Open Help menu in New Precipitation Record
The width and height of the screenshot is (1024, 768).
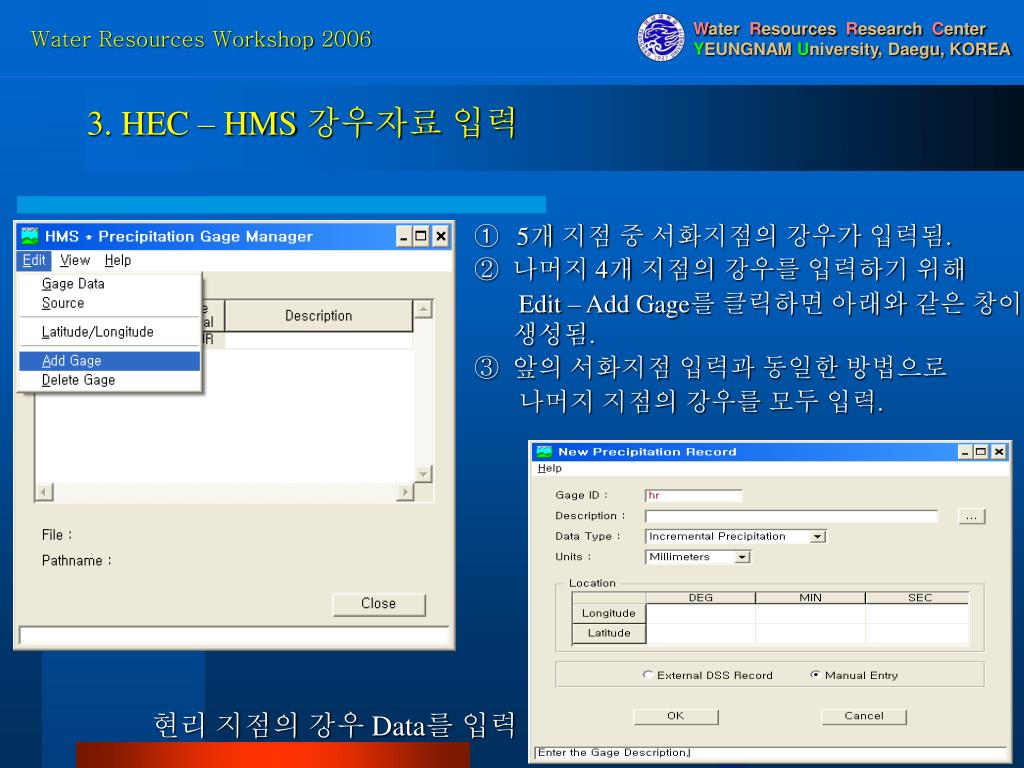pos(549,468)
